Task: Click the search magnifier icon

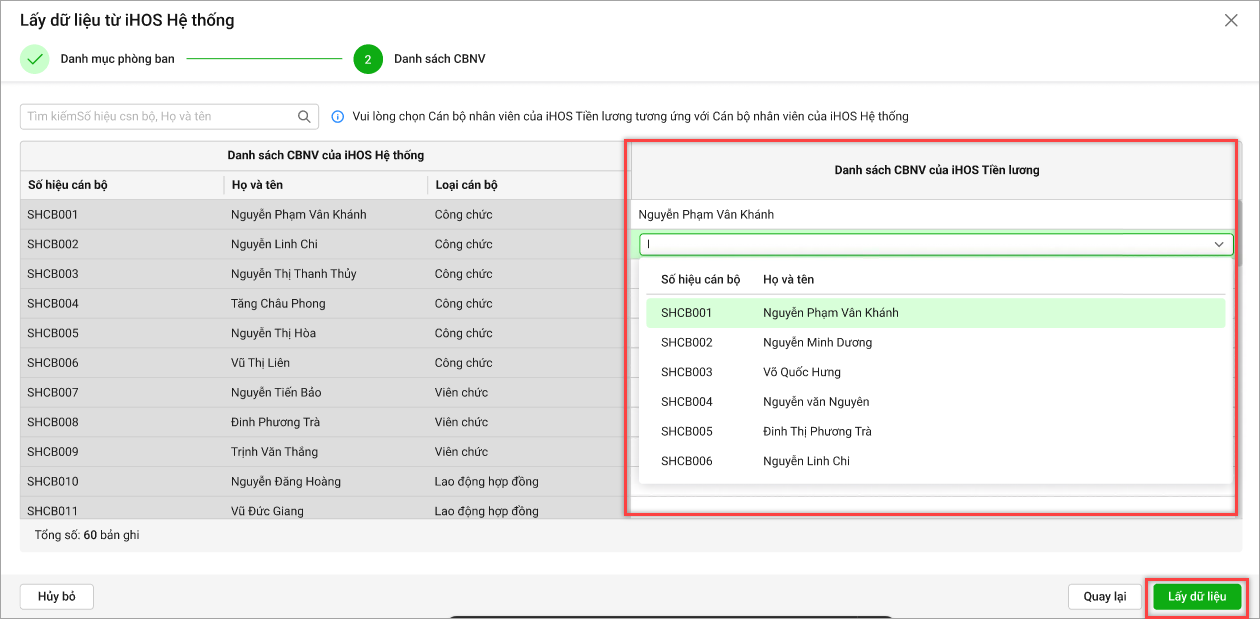Action: (x=305, y=117)
